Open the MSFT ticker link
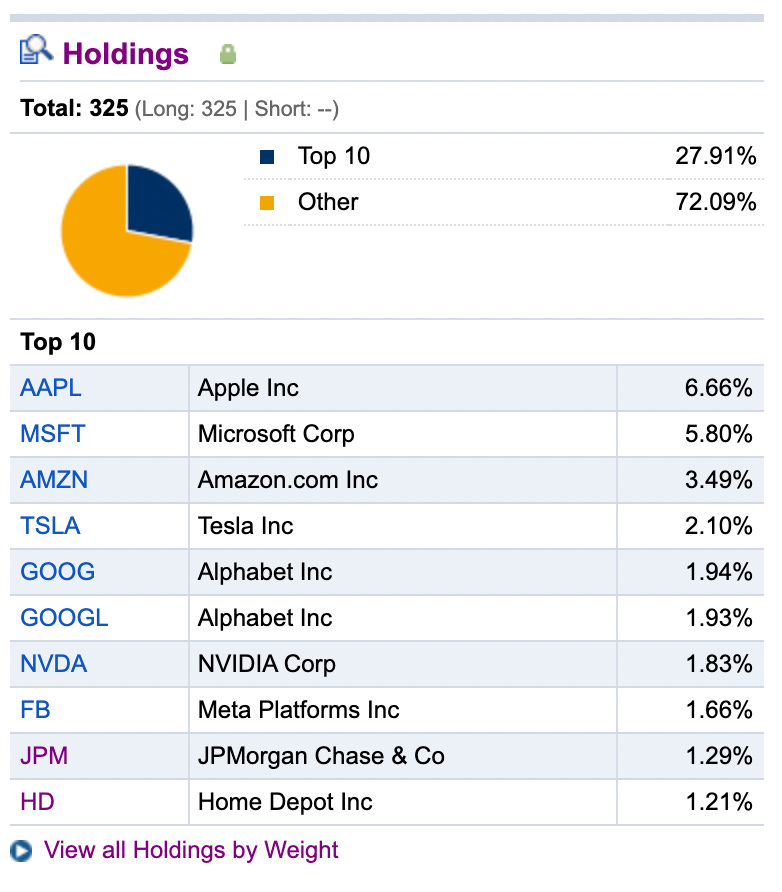782x892 pixels. [52, 434]
